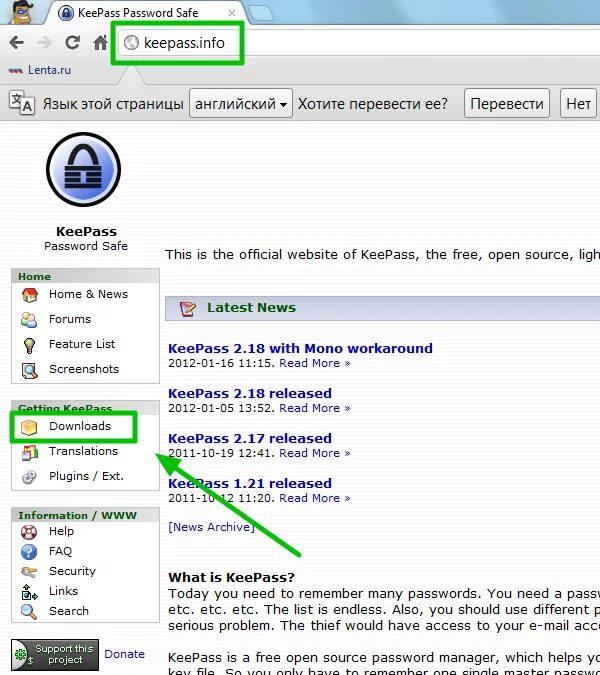
Task: Open the Downloads link
Action: click(80, 426)
